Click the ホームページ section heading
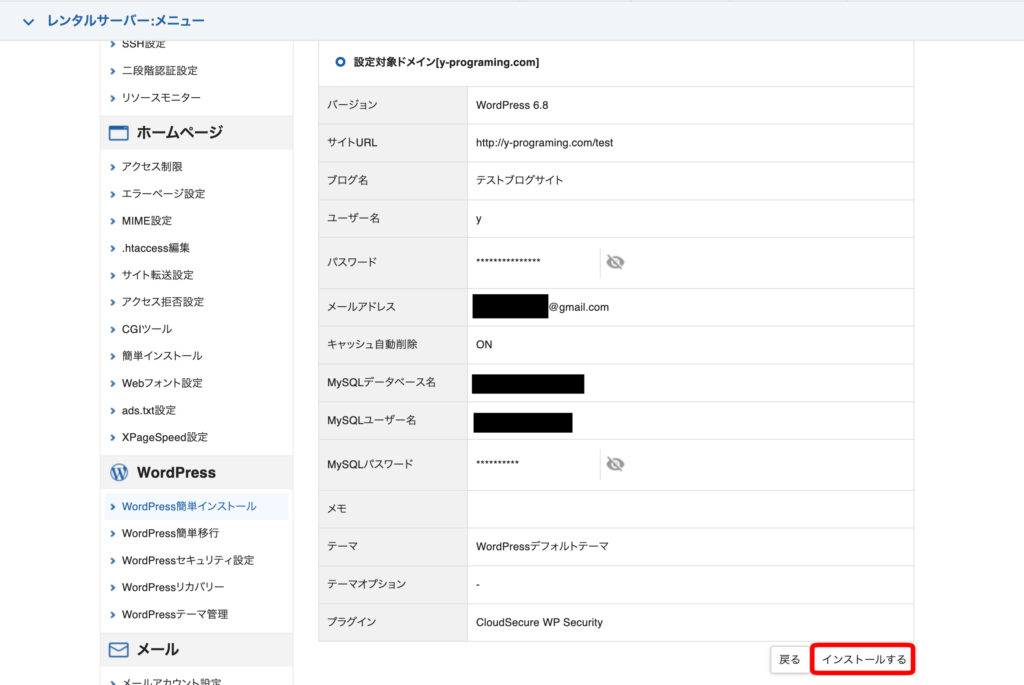Image resolution: width=1024 pixels, height=685 pixels. [x=180, y=133]
